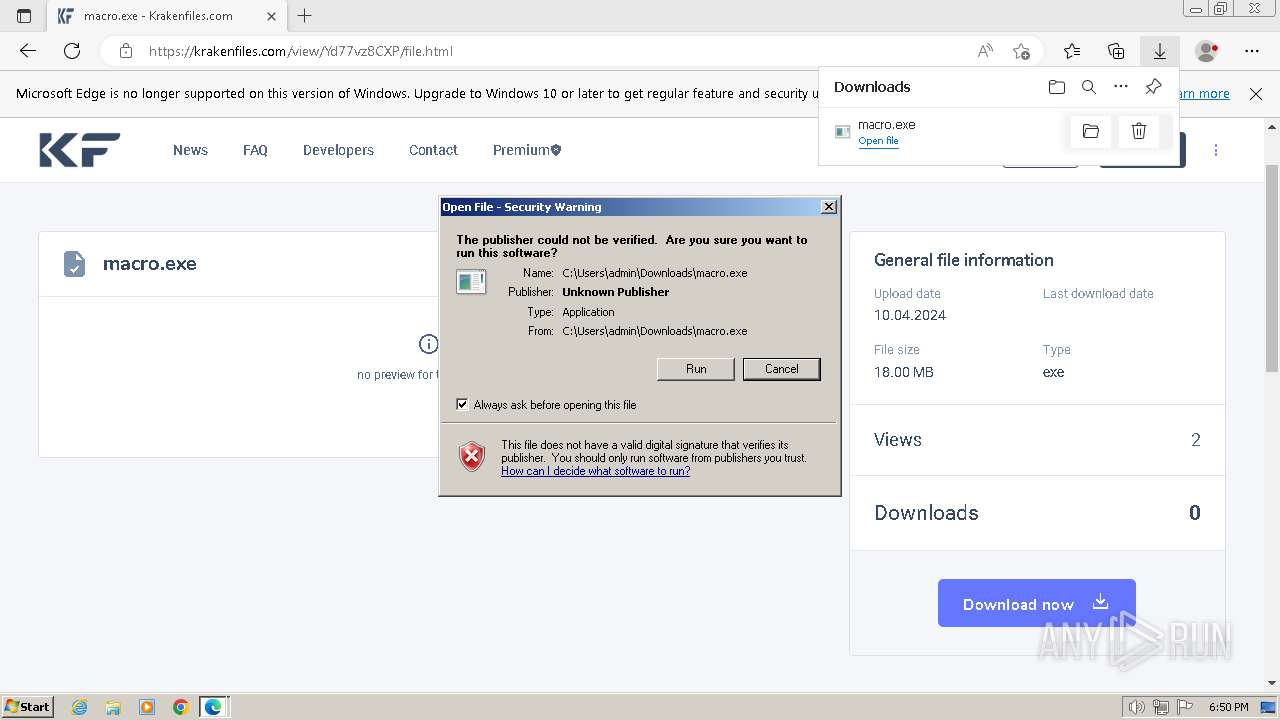Image resolution: width=1280 pixels, height=720 pixels.
Task: Launch Chrome from the taskbar
Action: pos(180,707)
